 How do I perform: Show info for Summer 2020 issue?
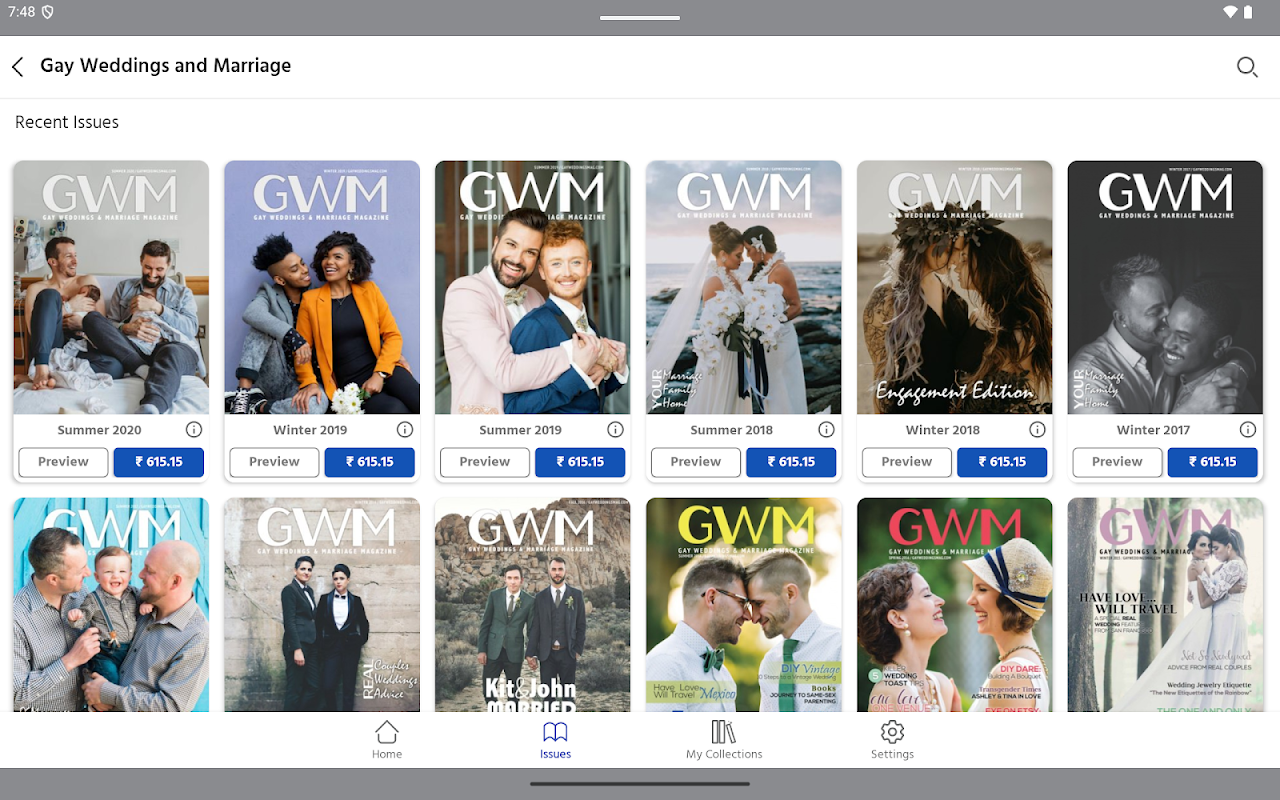(194, 430)
